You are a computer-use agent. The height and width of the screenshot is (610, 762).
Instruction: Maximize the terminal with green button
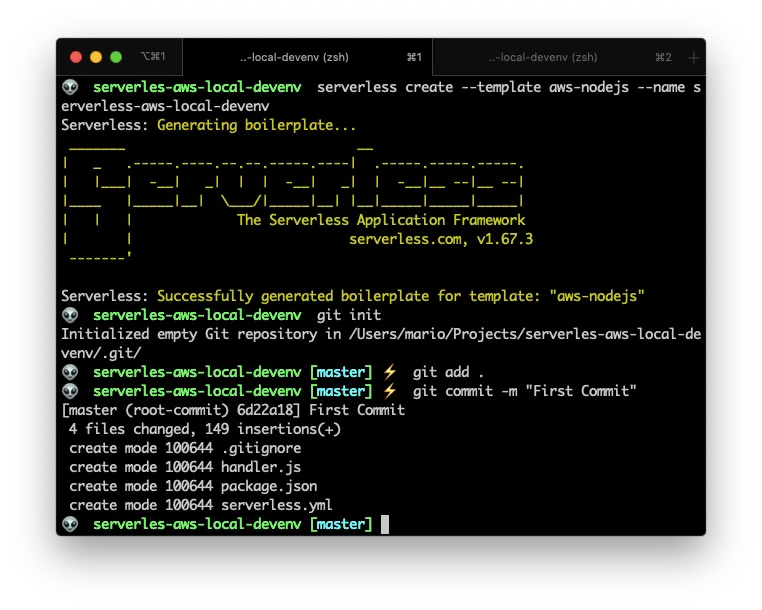point(116,57)
